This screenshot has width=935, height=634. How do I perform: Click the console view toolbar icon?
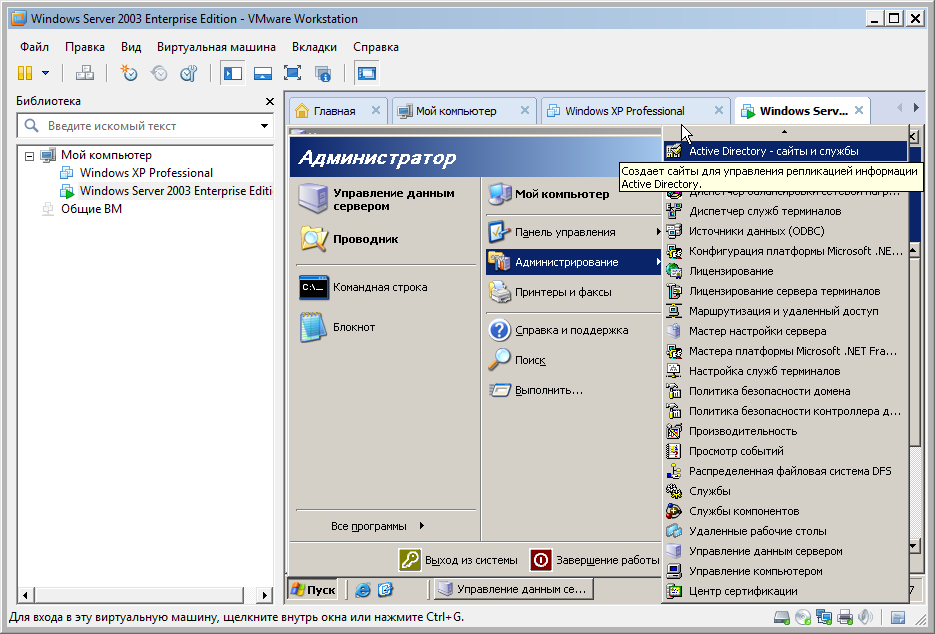(366, 73)
